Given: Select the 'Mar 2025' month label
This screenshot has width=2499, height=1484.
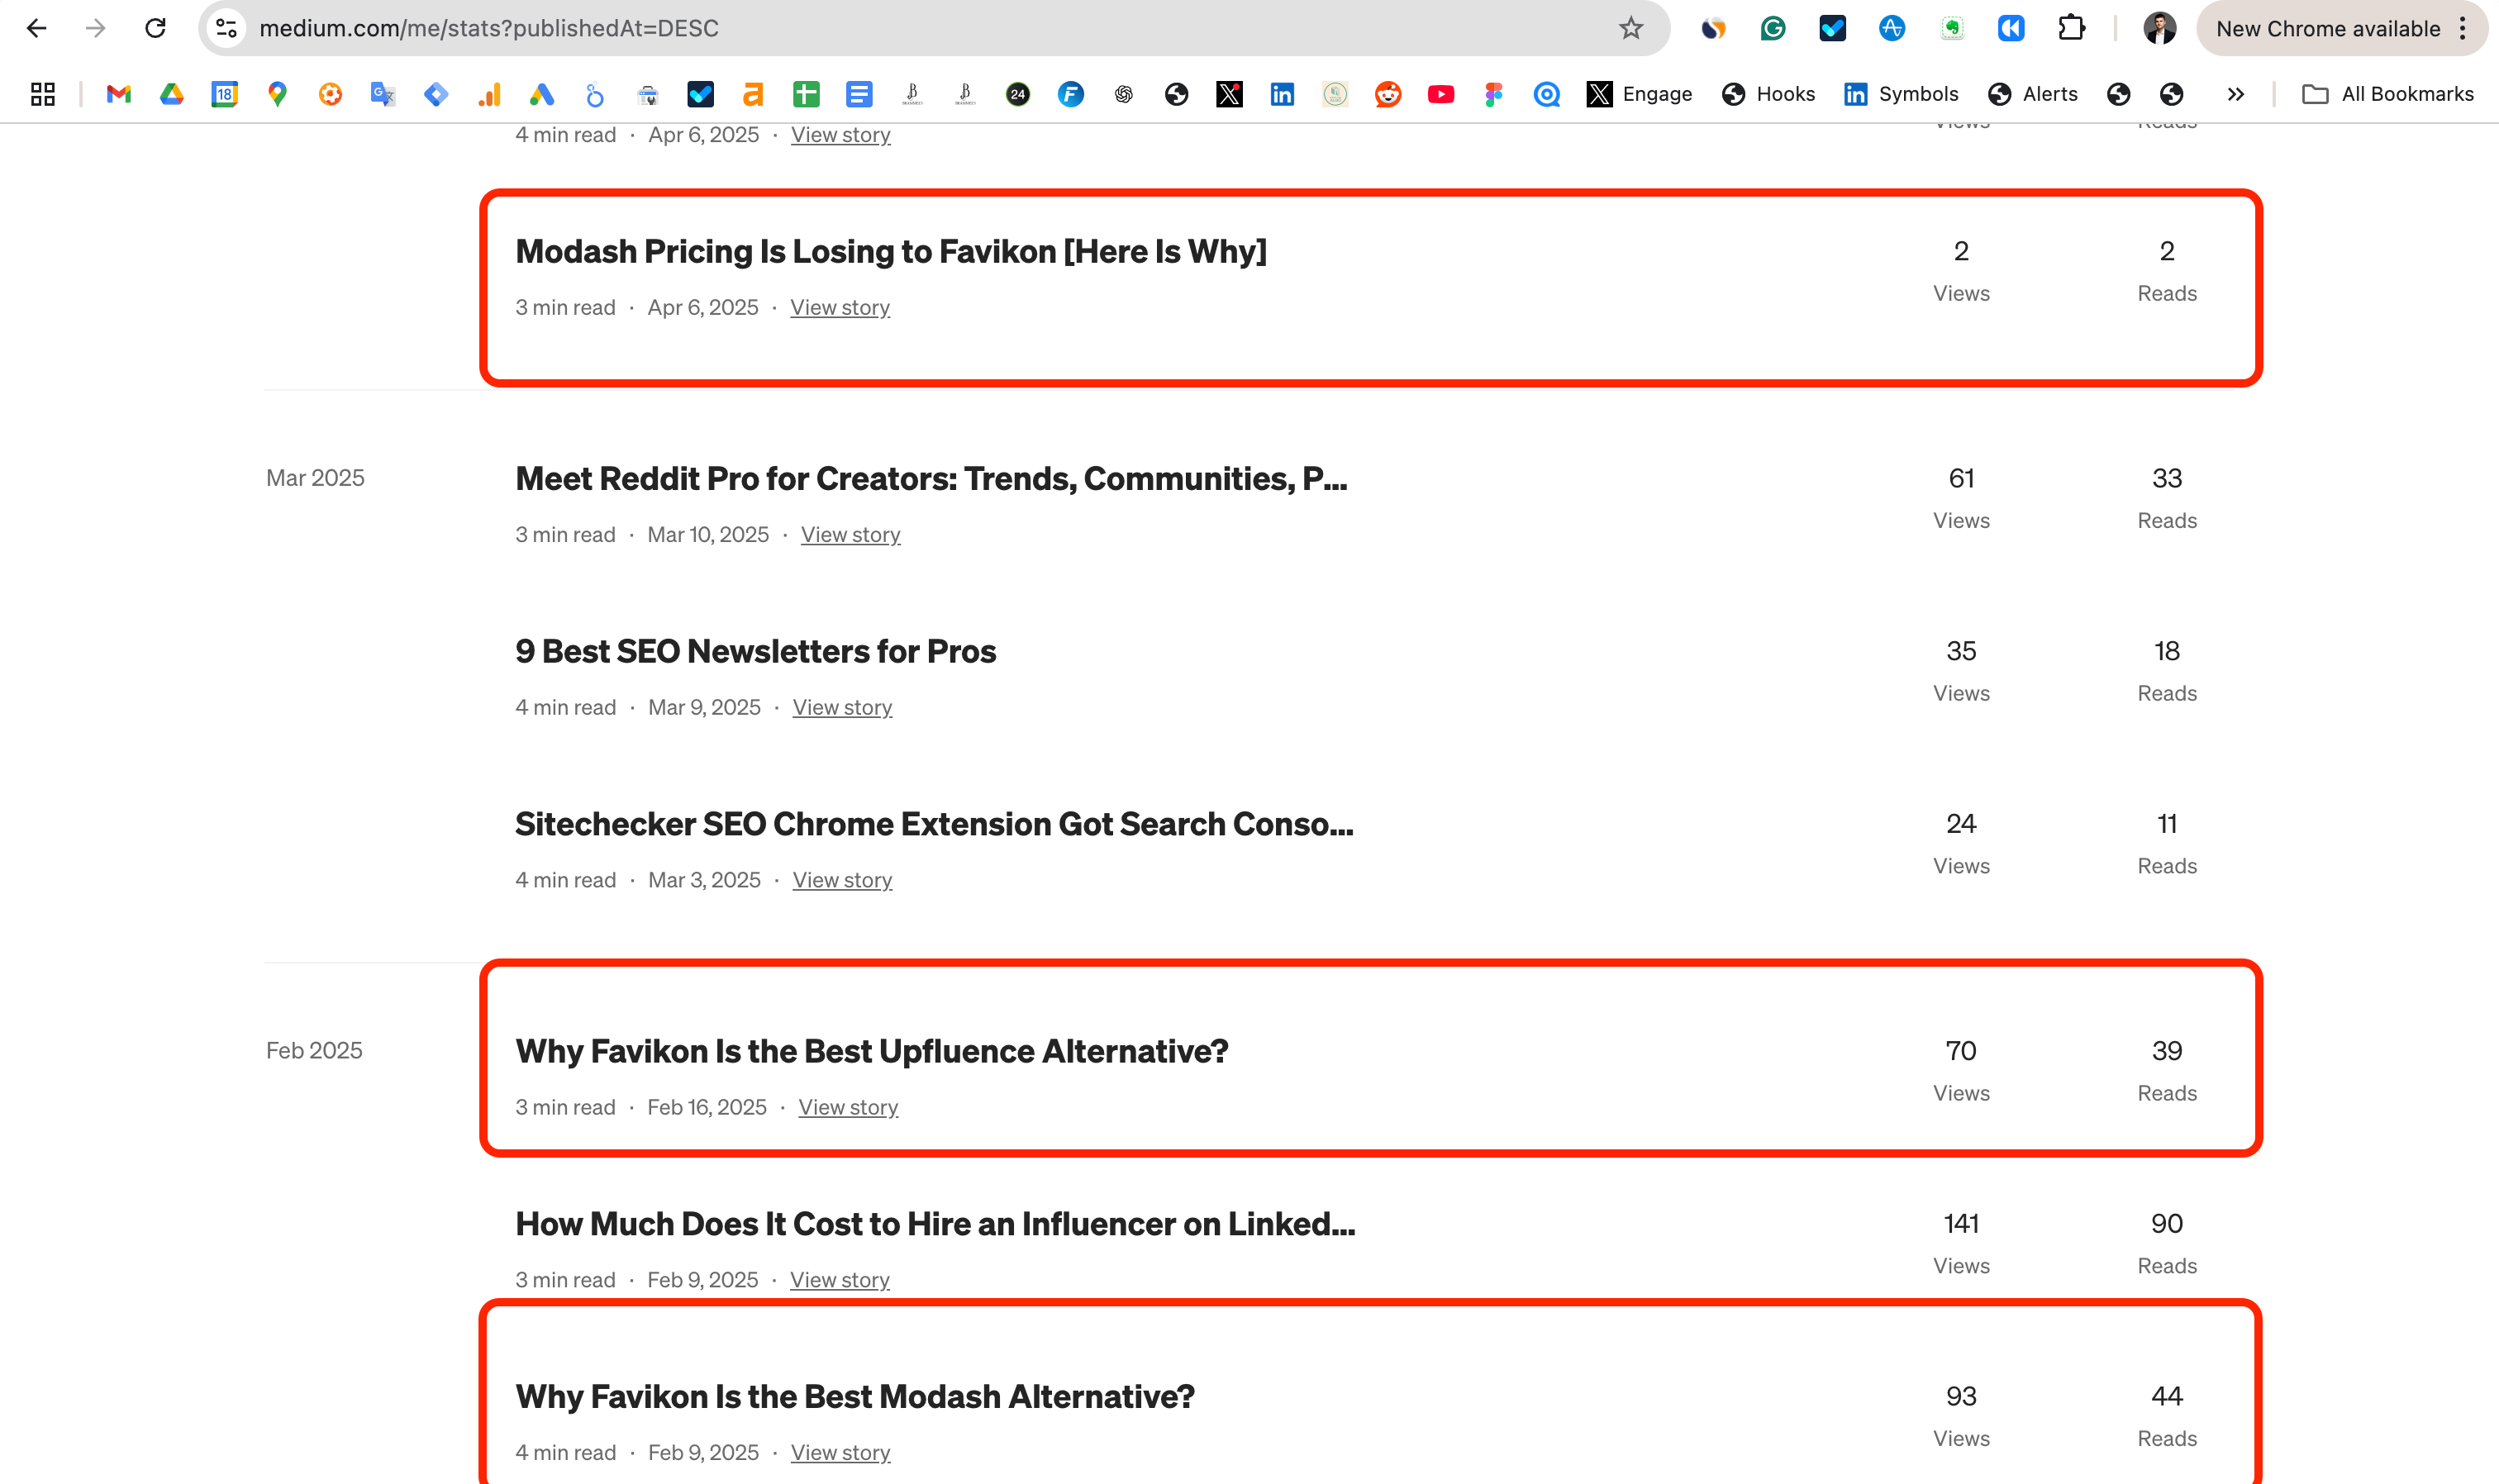Looking at the screenshot, I should 315,478.
